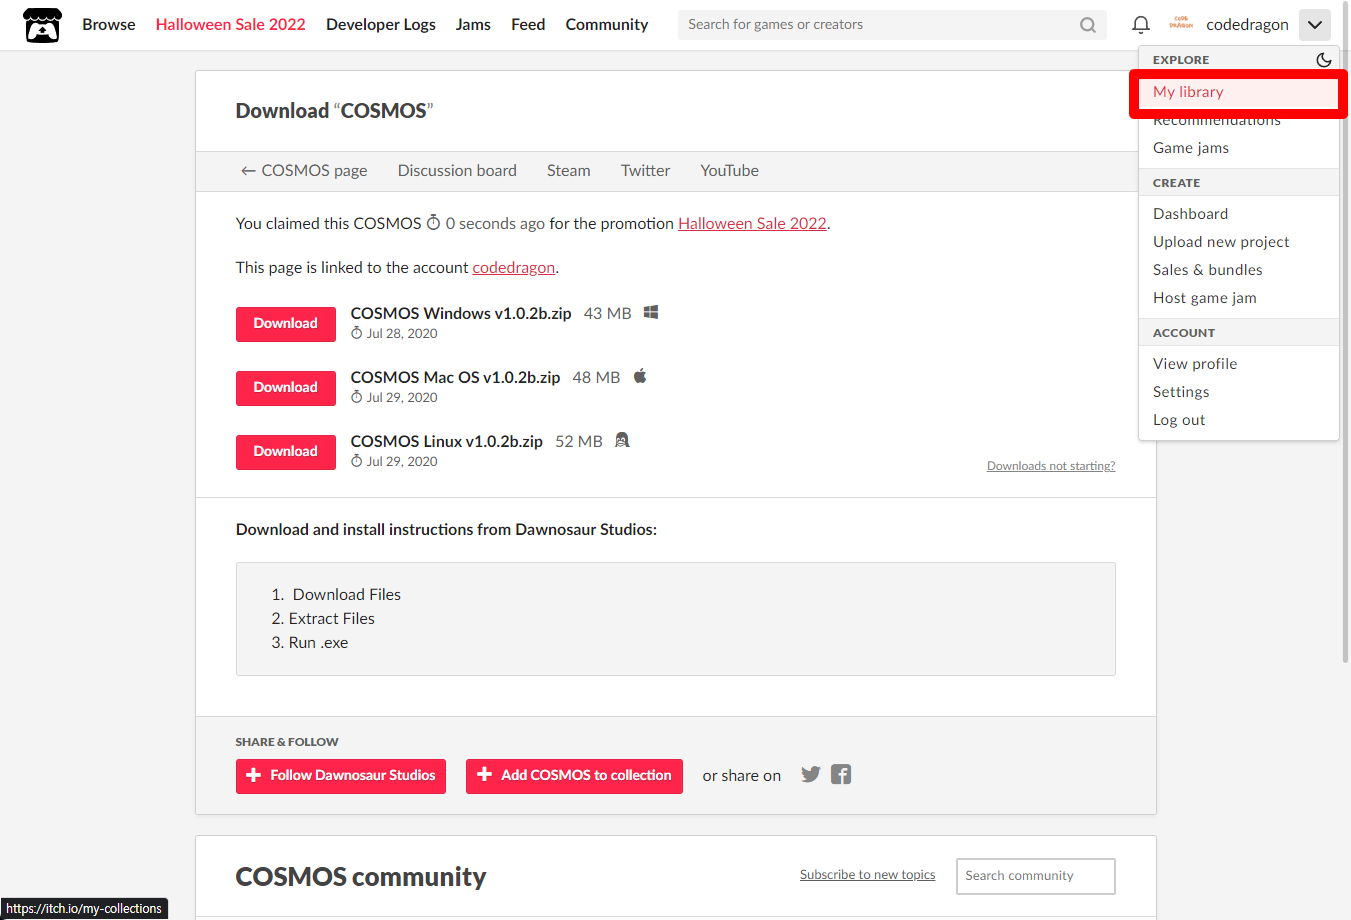The height and width of the screenshot is (920, 1351).
Task: Click the search magnifier icon
Action: pos(1088,25)
